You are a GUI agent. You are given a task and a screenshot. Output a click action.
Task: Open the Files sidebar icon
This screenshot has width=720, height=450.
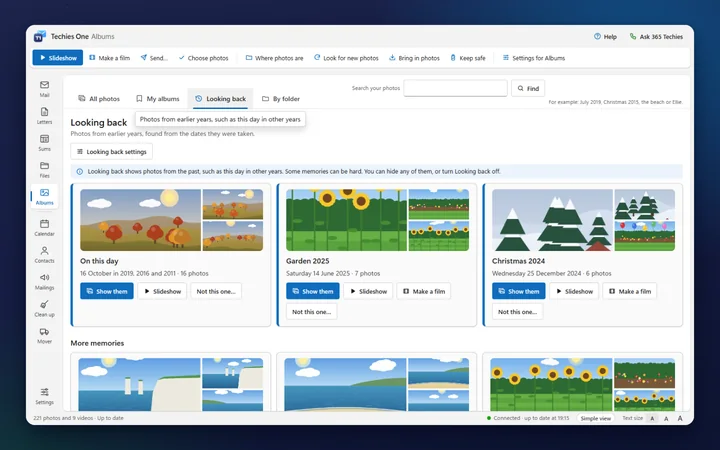point(45,169)
